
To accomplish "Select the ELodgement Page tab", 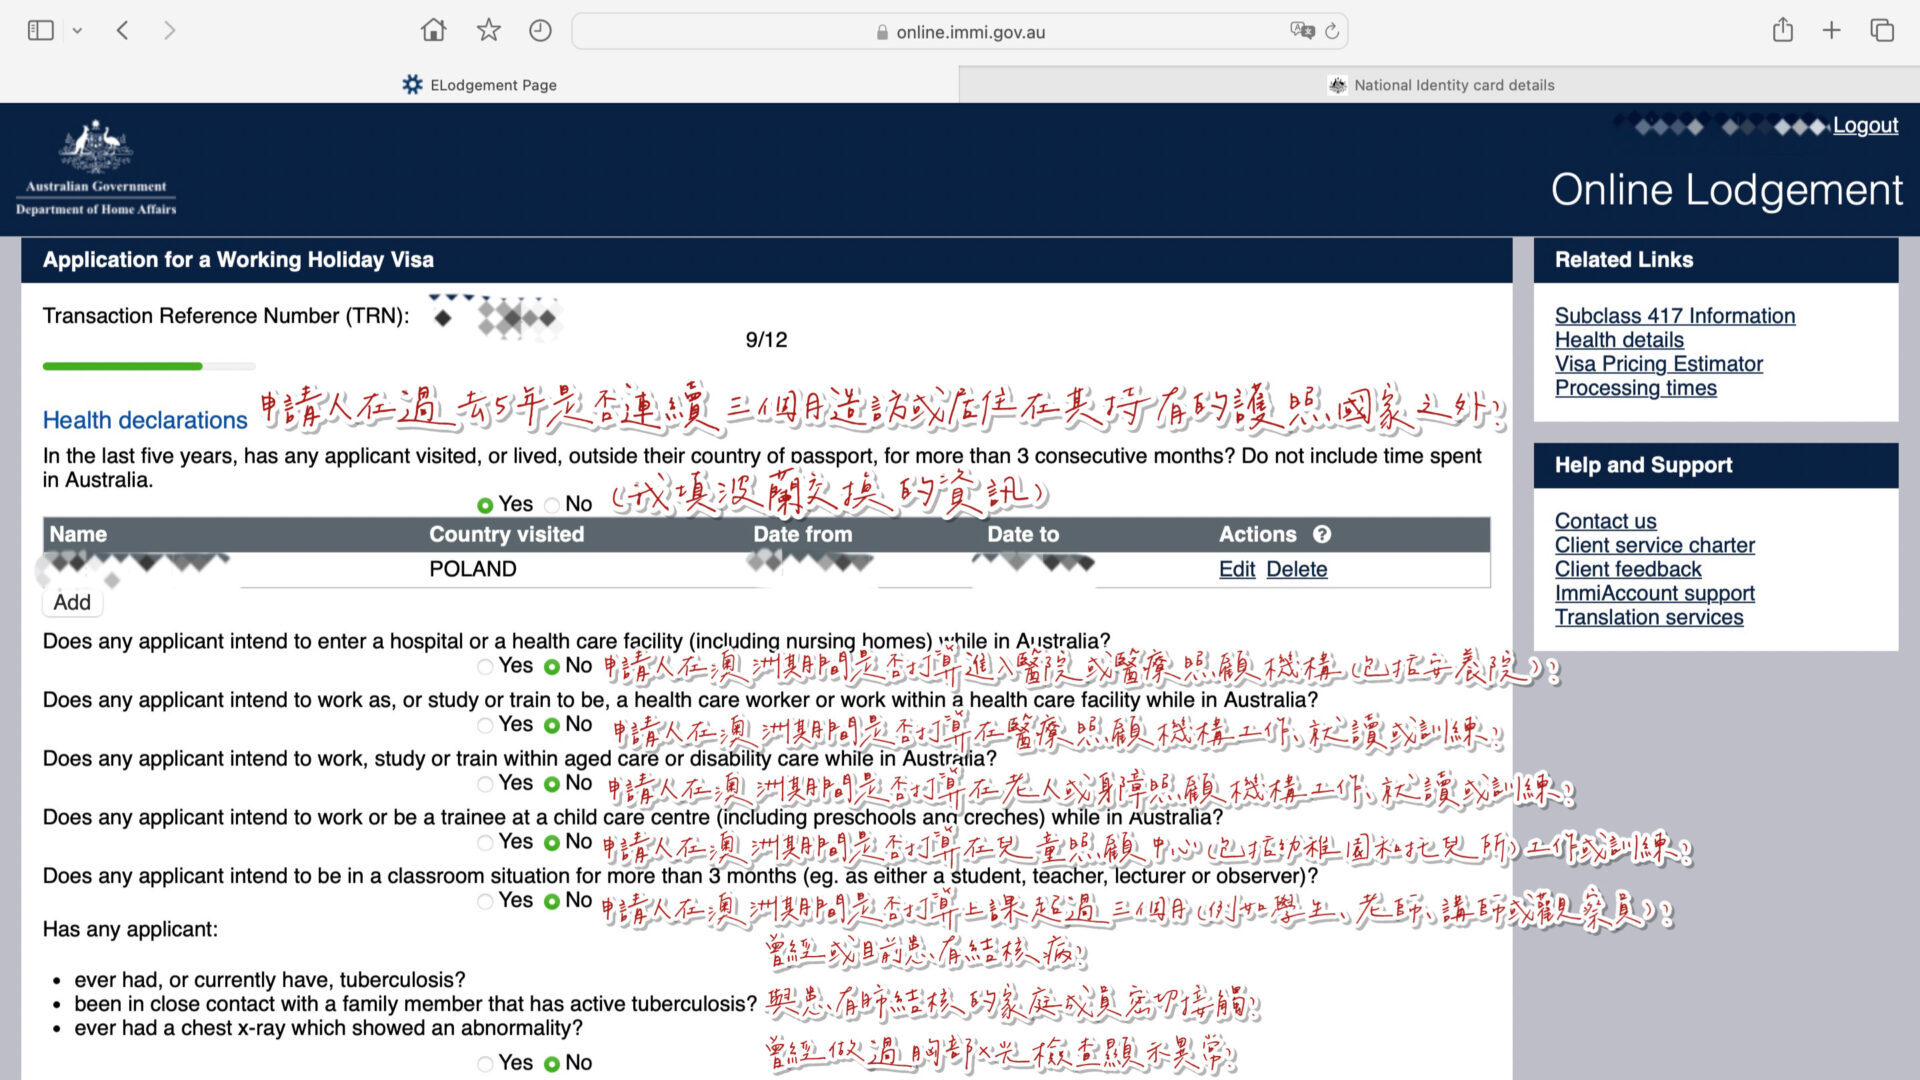I will [480, 85].
